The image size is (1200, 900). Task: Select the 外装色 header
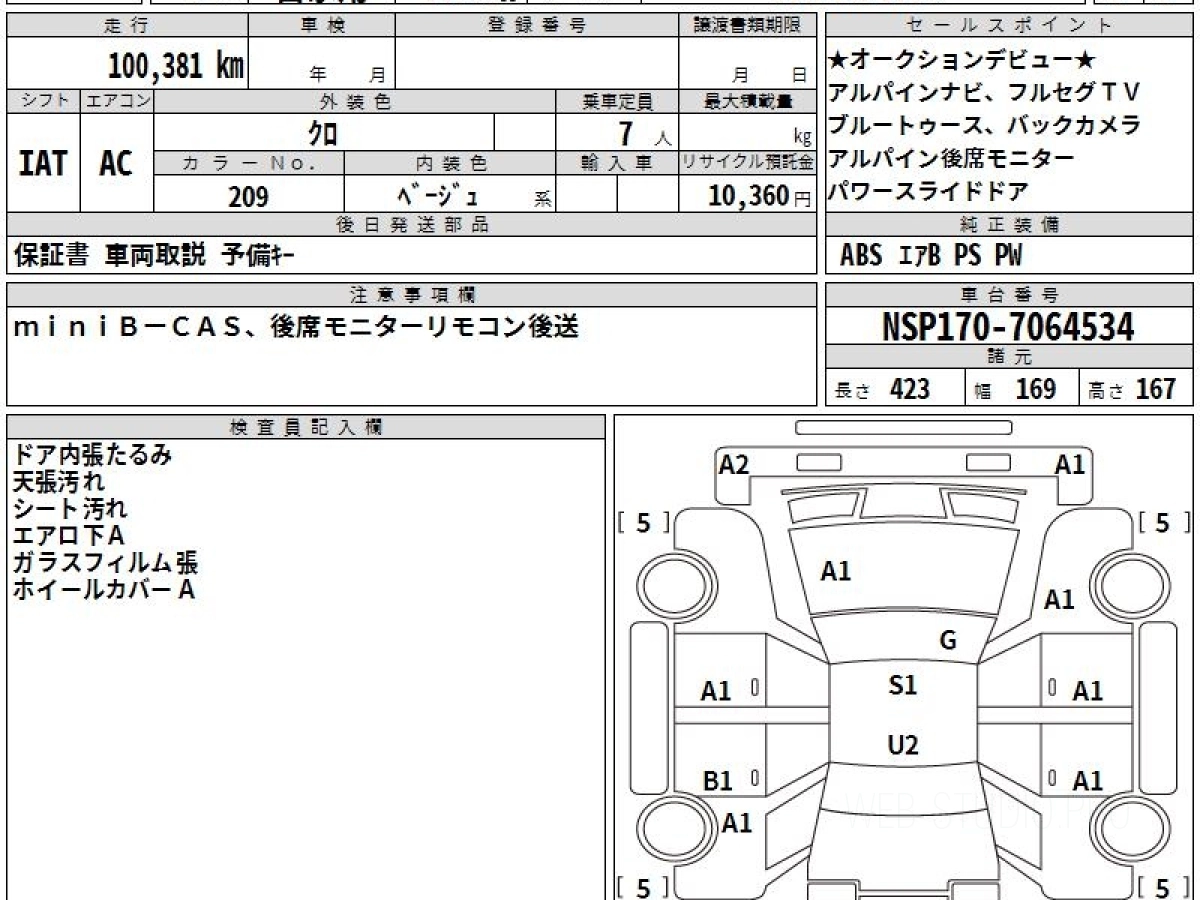pyautogui.click(x=355, y=101)
